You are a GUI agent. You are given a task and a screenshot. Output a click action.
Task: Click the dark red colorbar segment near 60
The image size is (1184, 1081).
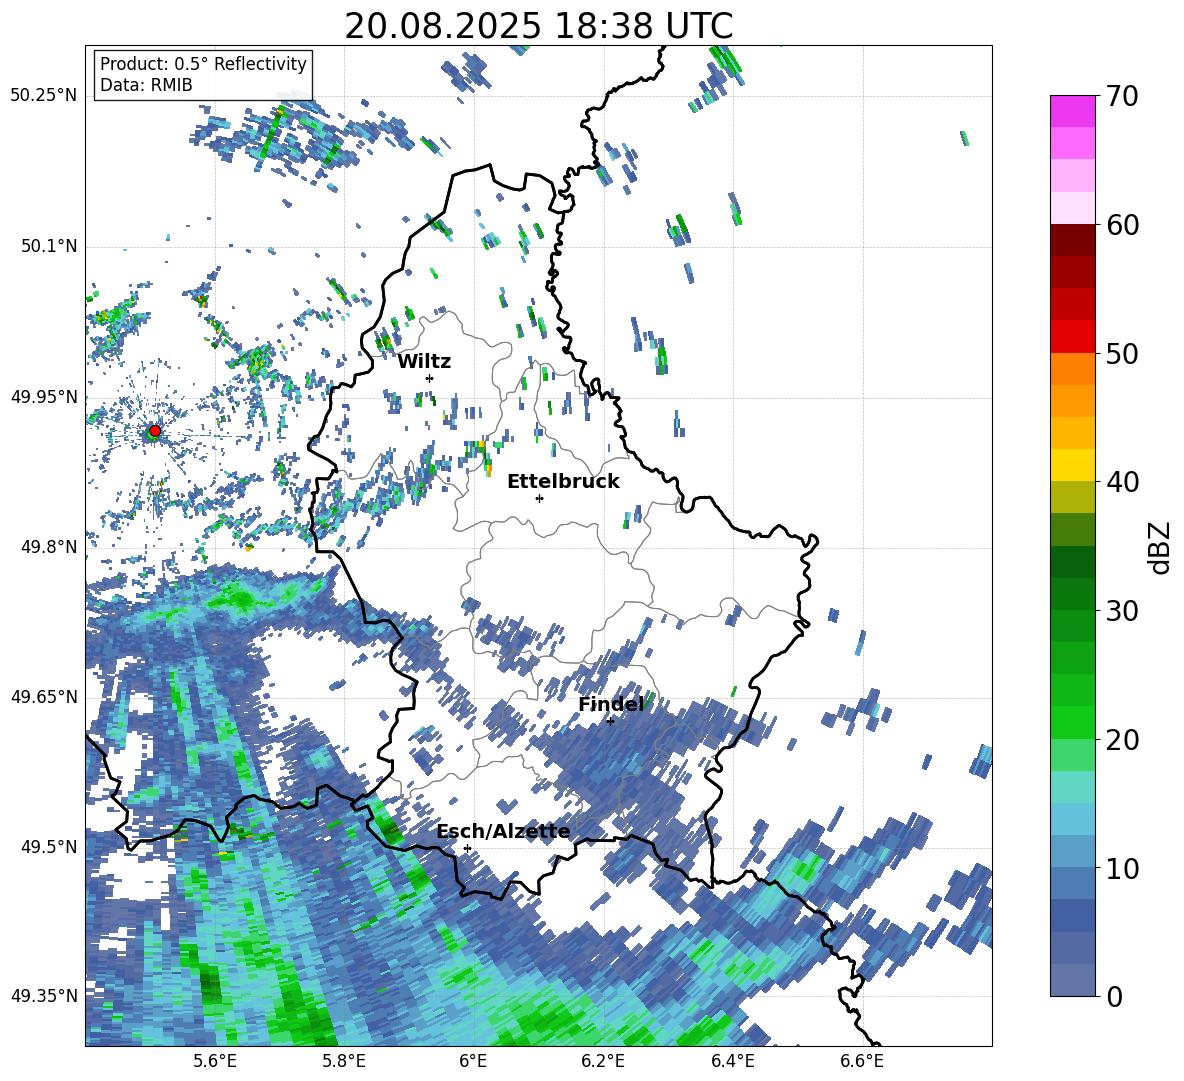pos(1072,240)
